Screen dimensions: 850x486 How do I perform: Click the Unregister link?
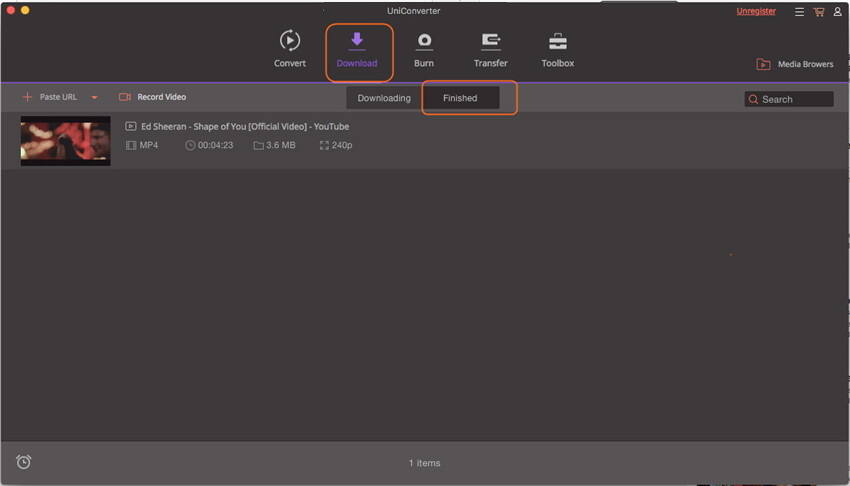pyautogui.click(x=756, y=11)
